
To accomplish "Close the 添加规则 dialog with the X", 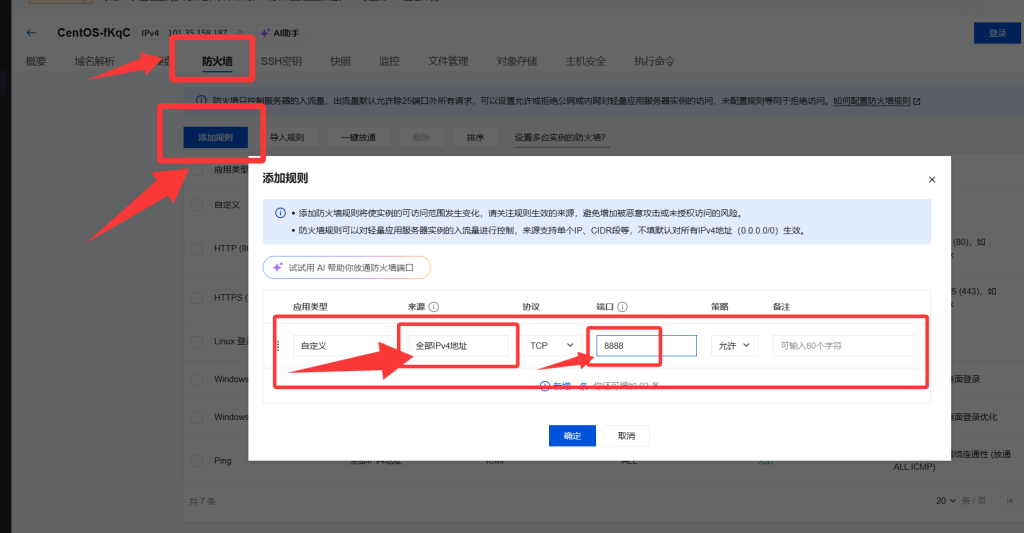I will click(932, 180).
